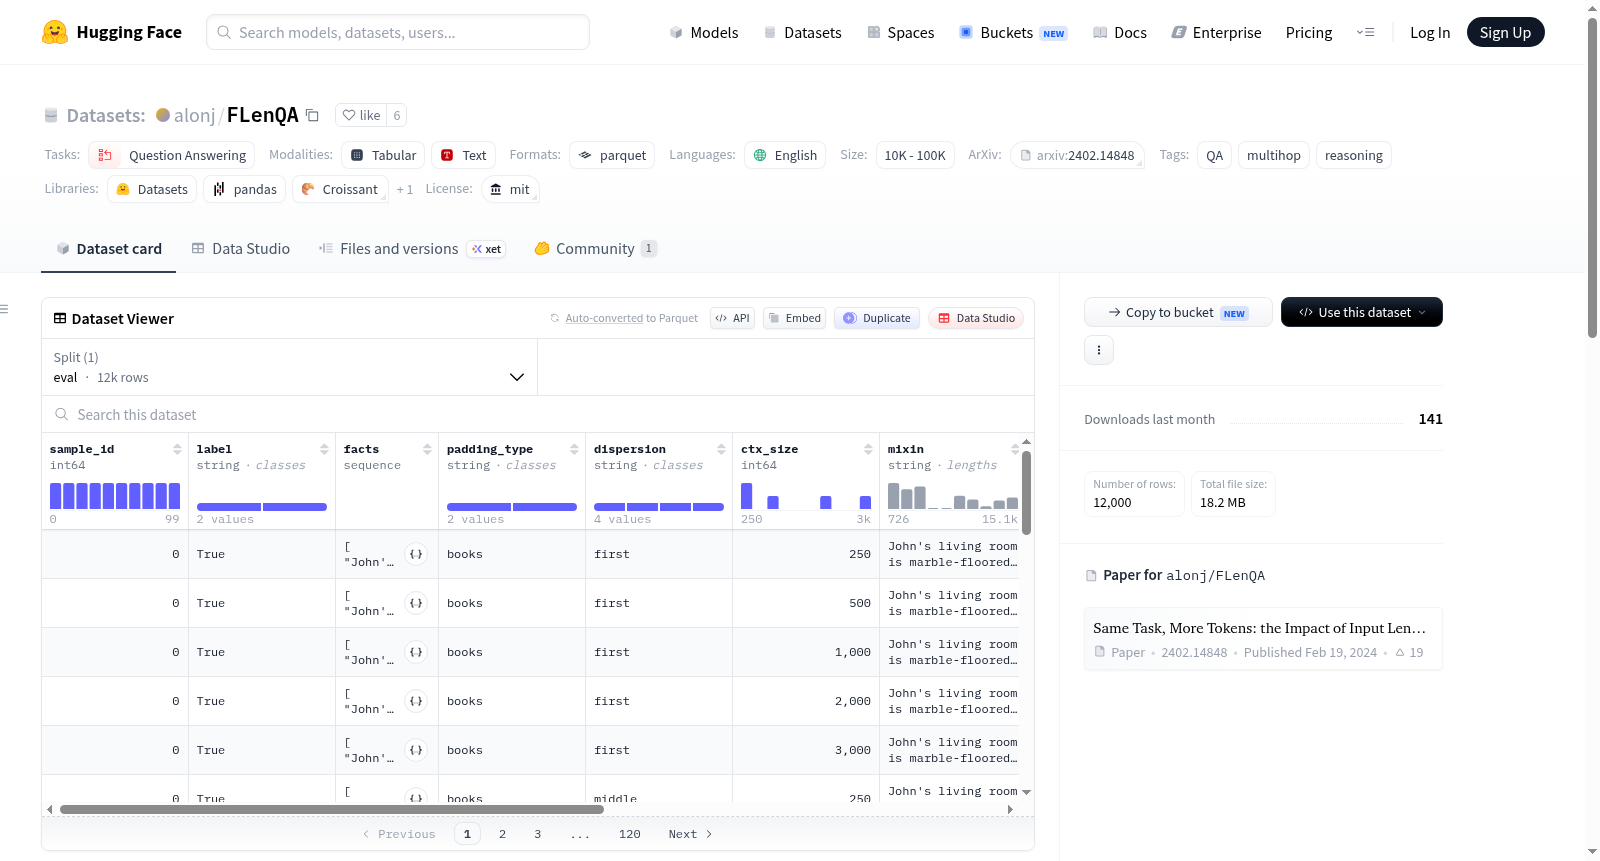Click the Log In link
Image resolution: width=1600 pixels, height=861 pixels.
1429,32
